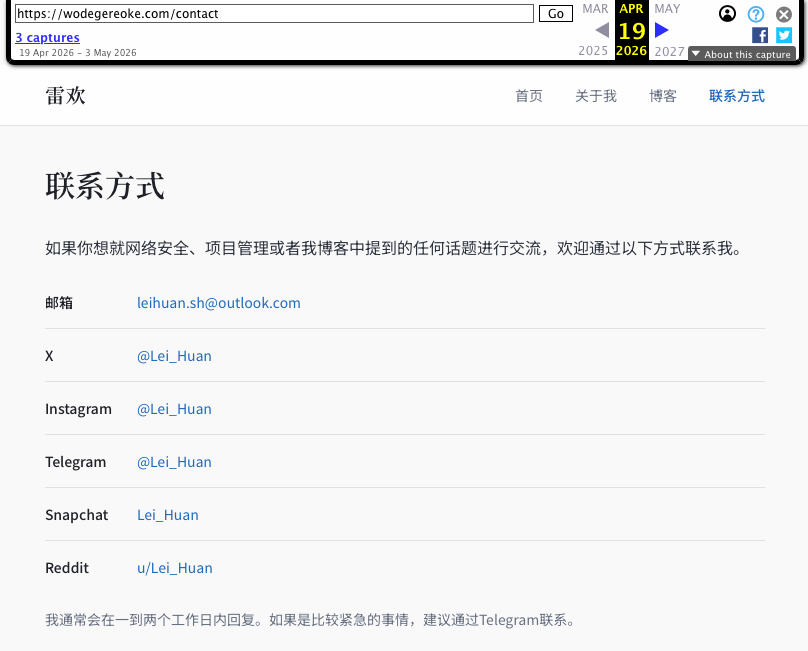The image size is (808, 651).
Task: Open the 联系方式 navigation tab
Action: (737, 96)
